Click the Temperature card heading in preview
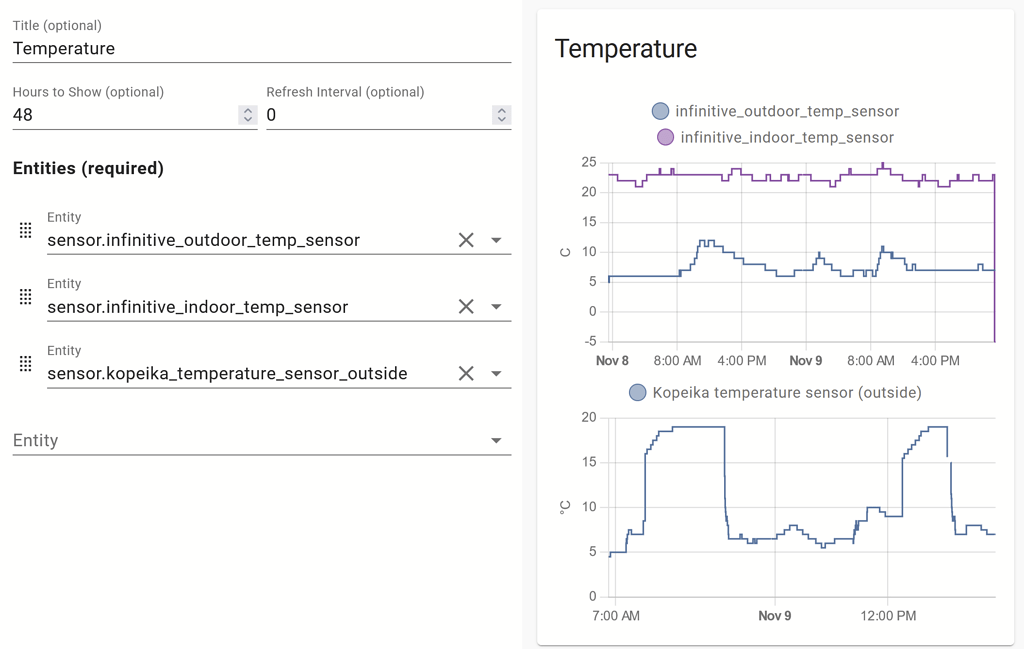1024x649 pixels. click(x=626, y=48)
